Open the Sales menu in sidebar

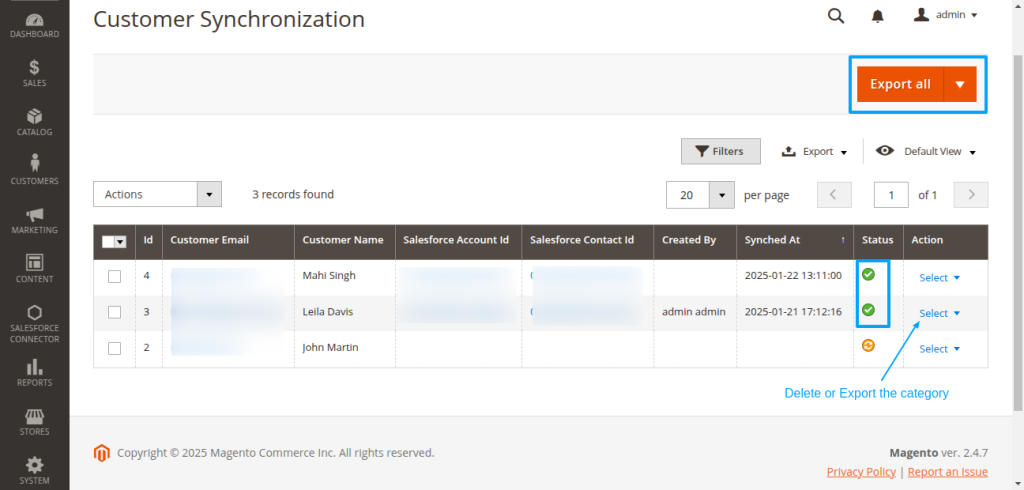click(35, 73)
